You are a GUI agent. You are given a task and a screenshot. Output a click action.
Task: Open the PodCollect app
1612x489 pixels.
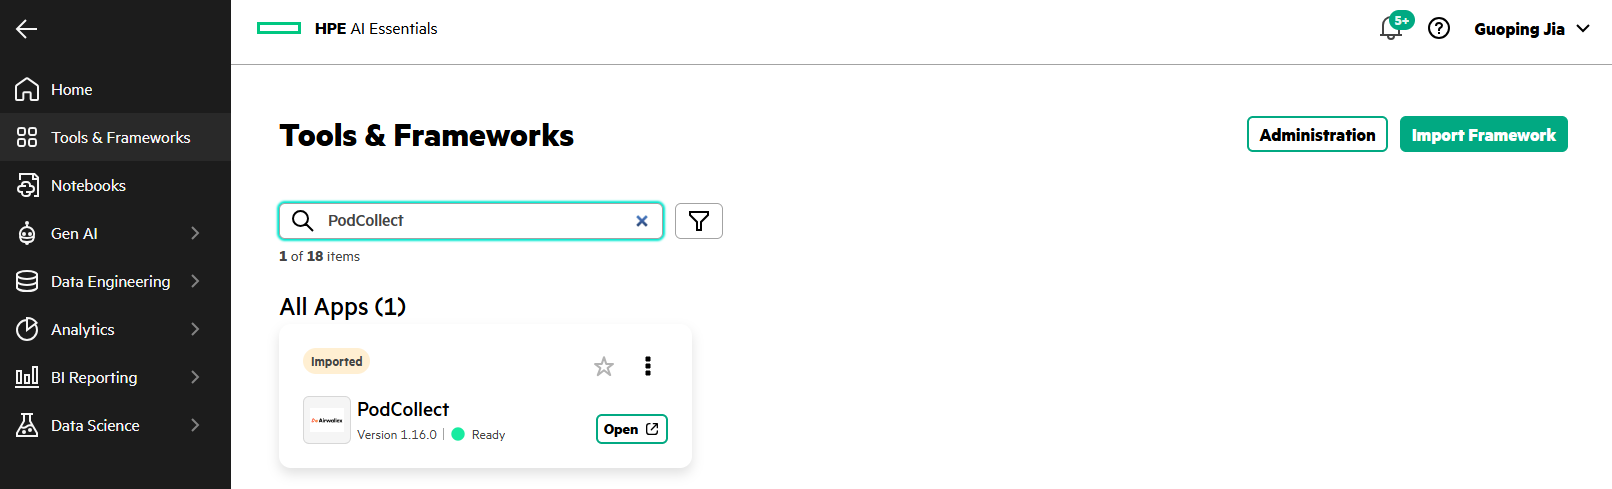click(632, 429)
